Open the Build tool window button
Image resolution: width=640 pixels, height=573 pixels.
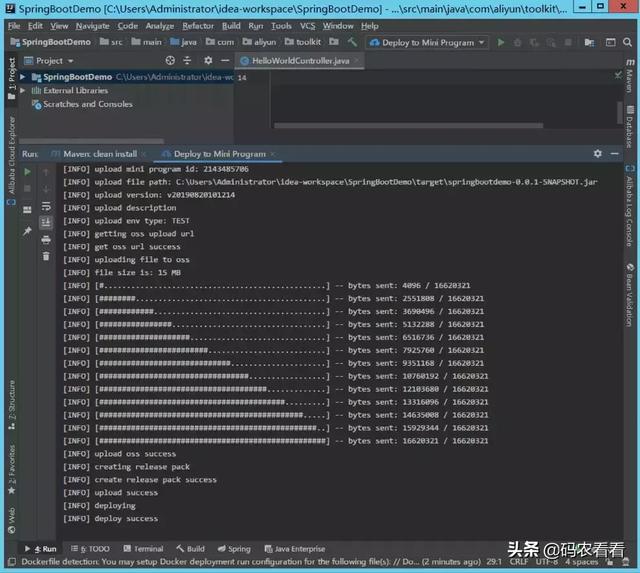(x=191, y=549)
